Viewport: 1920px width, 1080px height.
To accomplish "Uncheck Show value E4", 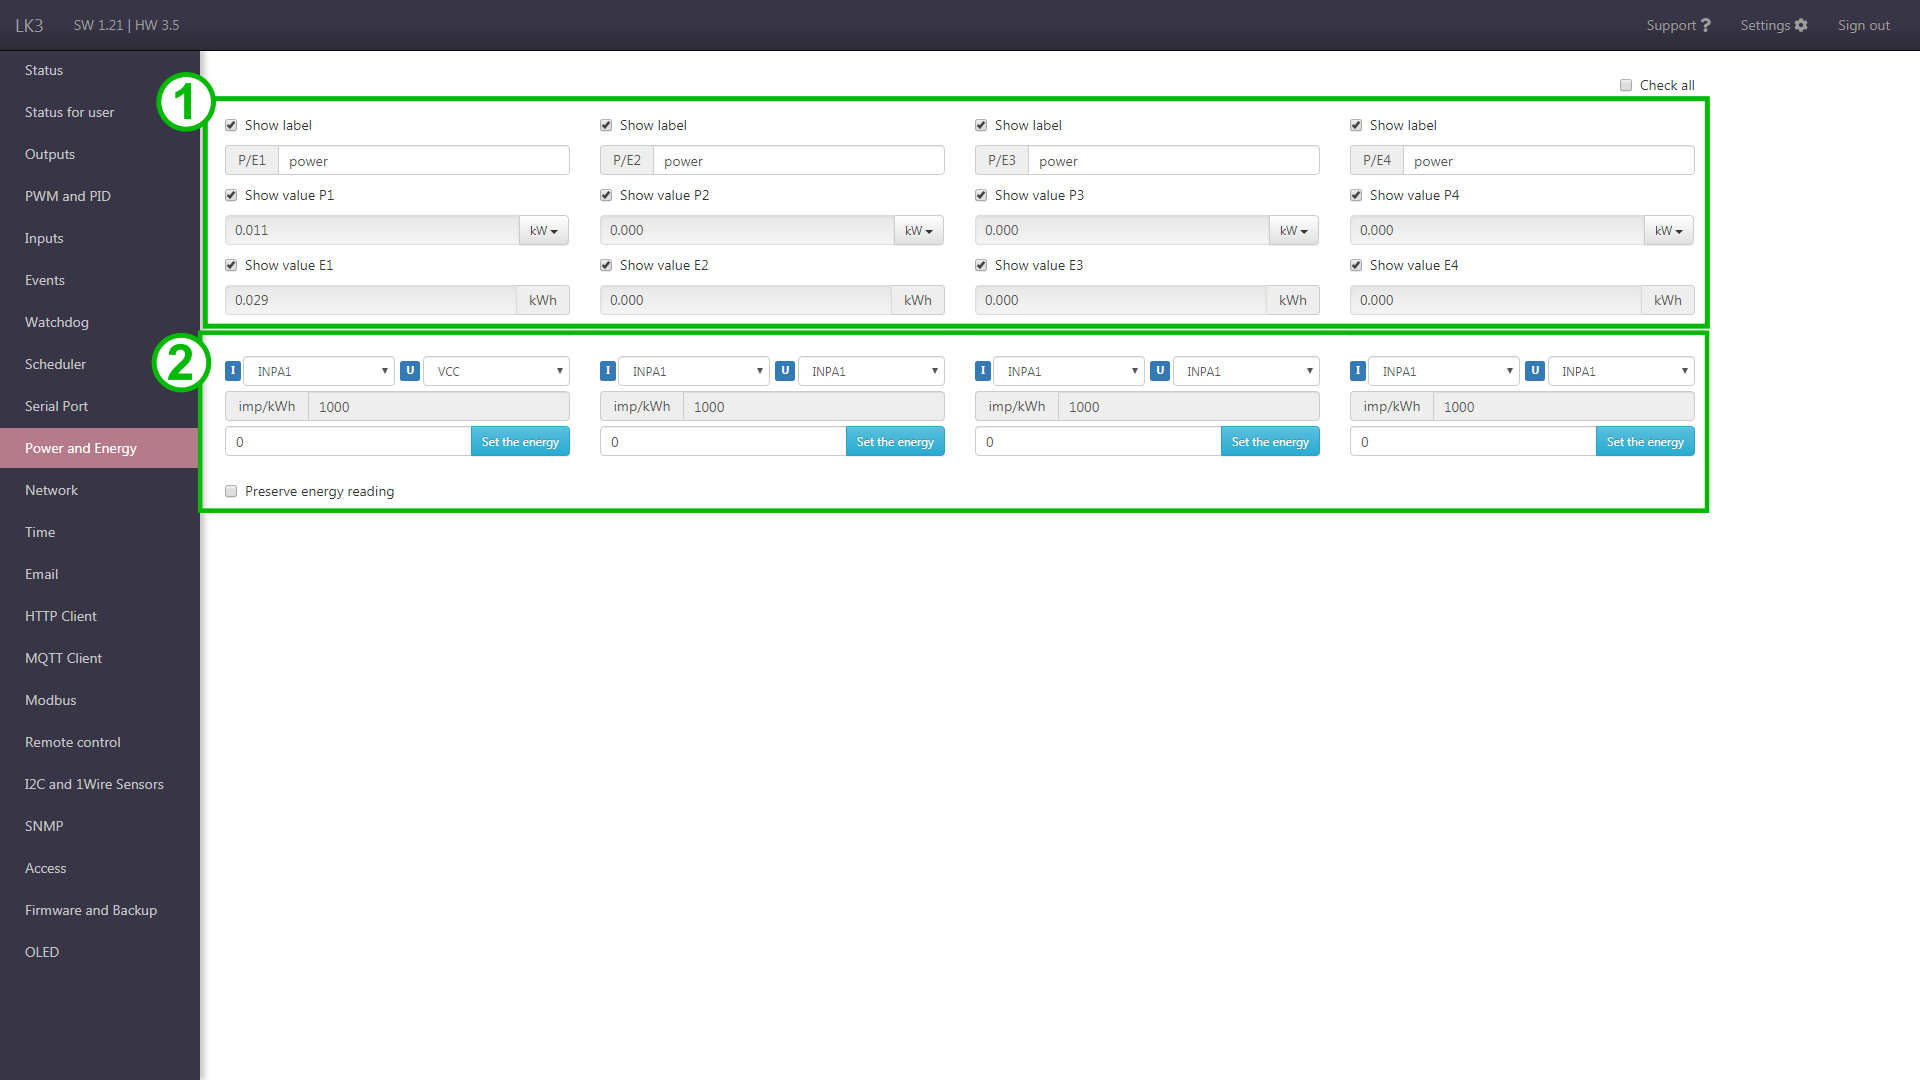I will 1356,265.
